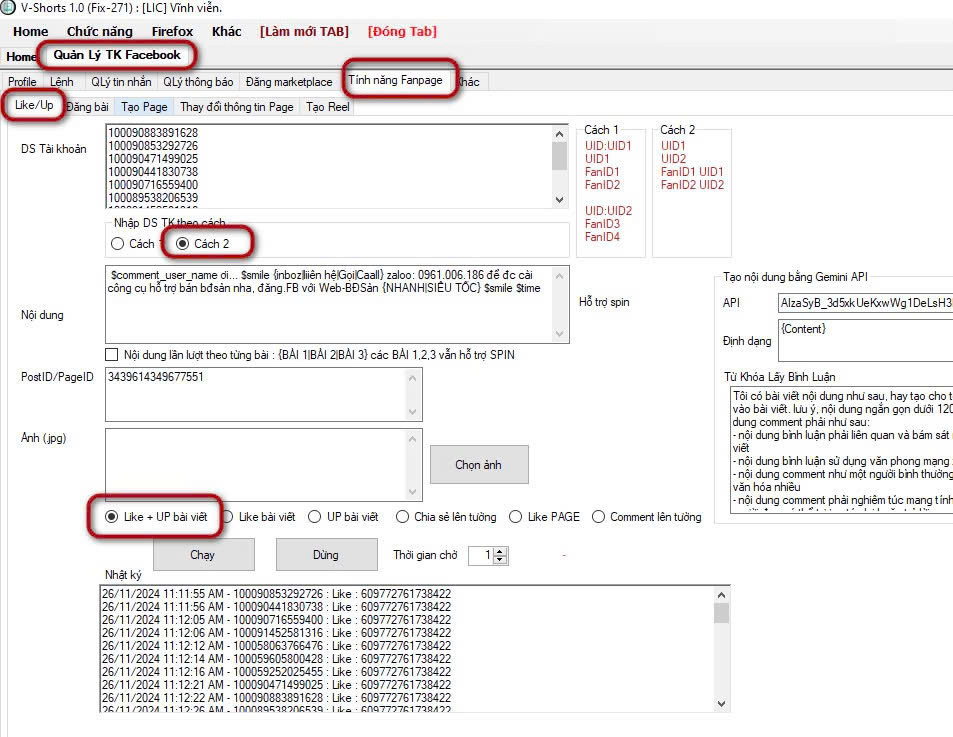Viewport: 953px width, 737px height.
Task: Click down arrow of PostID/PageID box scrollbar
Action: (413, 412)
